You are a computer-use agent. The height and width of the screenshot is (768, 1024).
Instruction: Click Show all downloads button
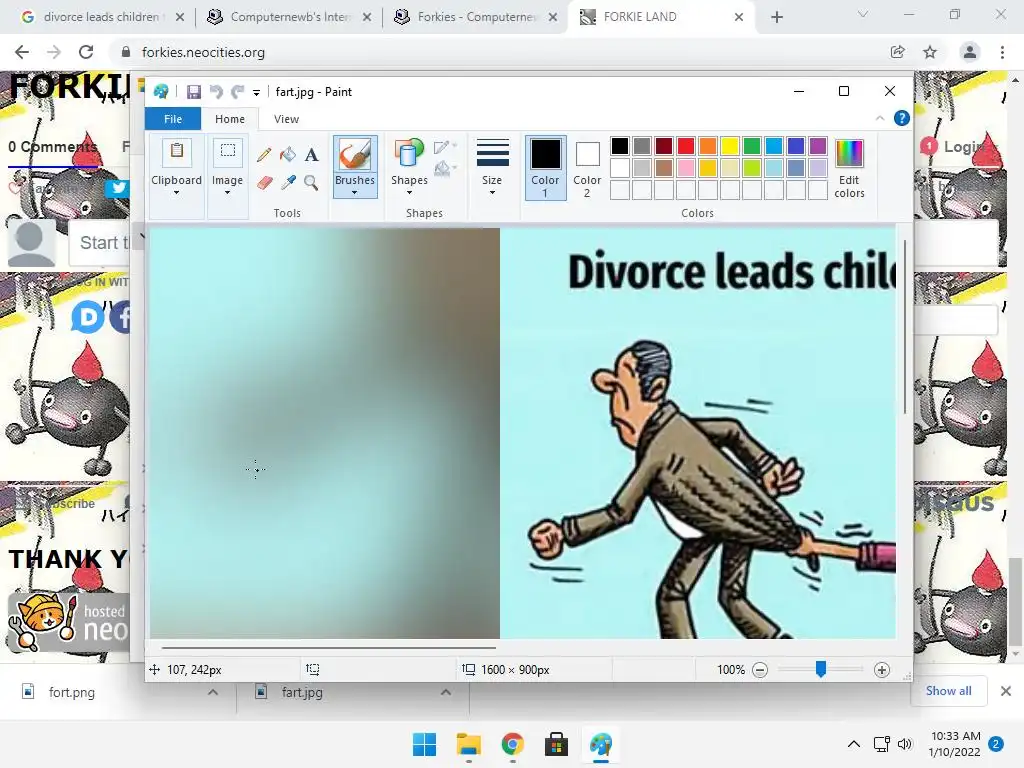point(948,691)
